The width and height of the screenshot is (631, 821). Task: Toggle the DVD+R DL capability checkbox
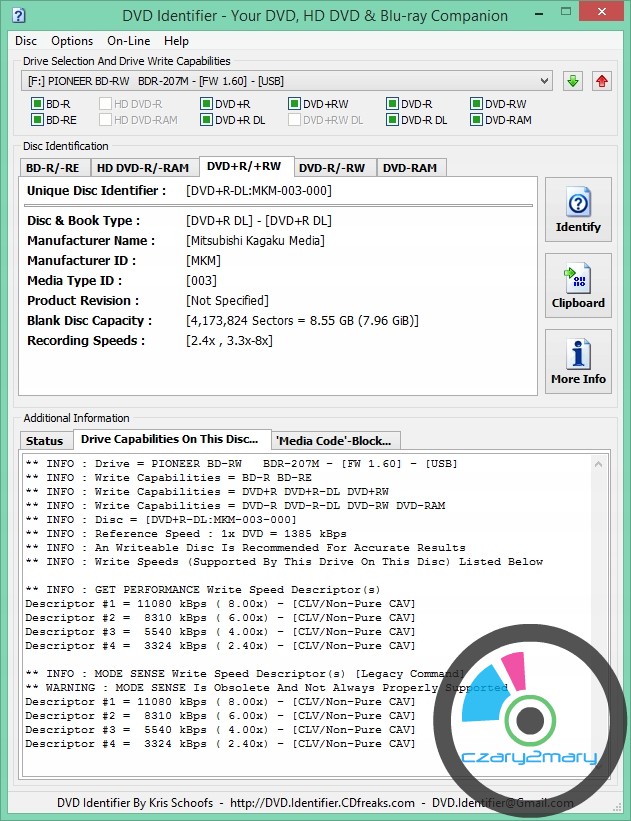206,120
